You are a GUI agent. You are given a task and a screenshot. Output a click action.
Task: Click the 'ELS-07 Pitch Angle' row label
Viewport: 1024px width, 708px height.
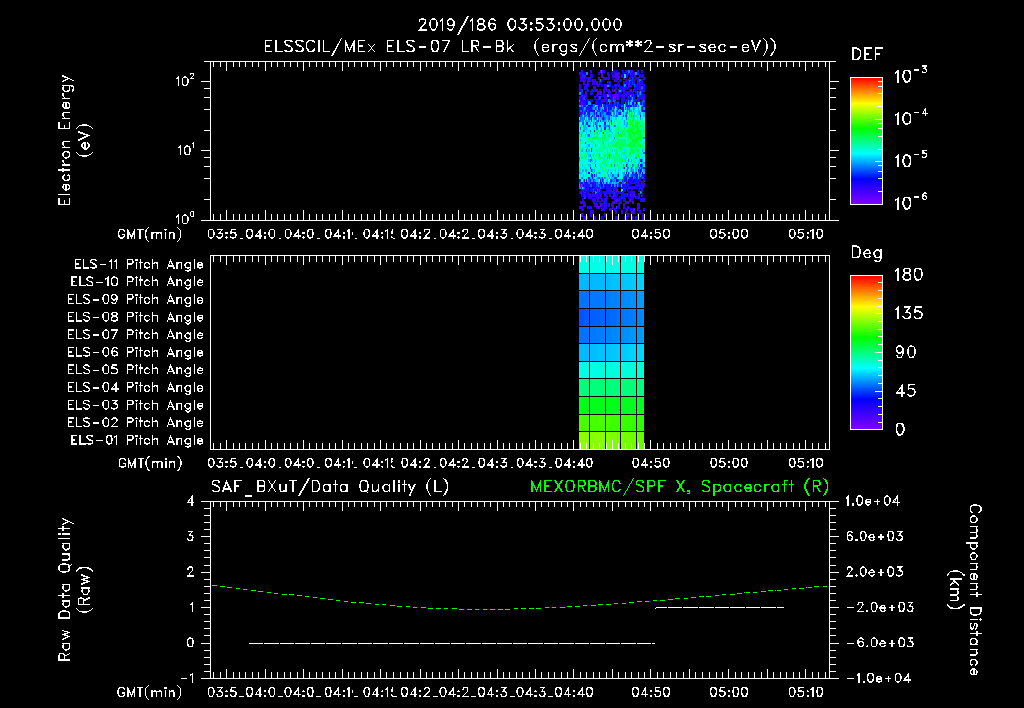tap(135, 334)
